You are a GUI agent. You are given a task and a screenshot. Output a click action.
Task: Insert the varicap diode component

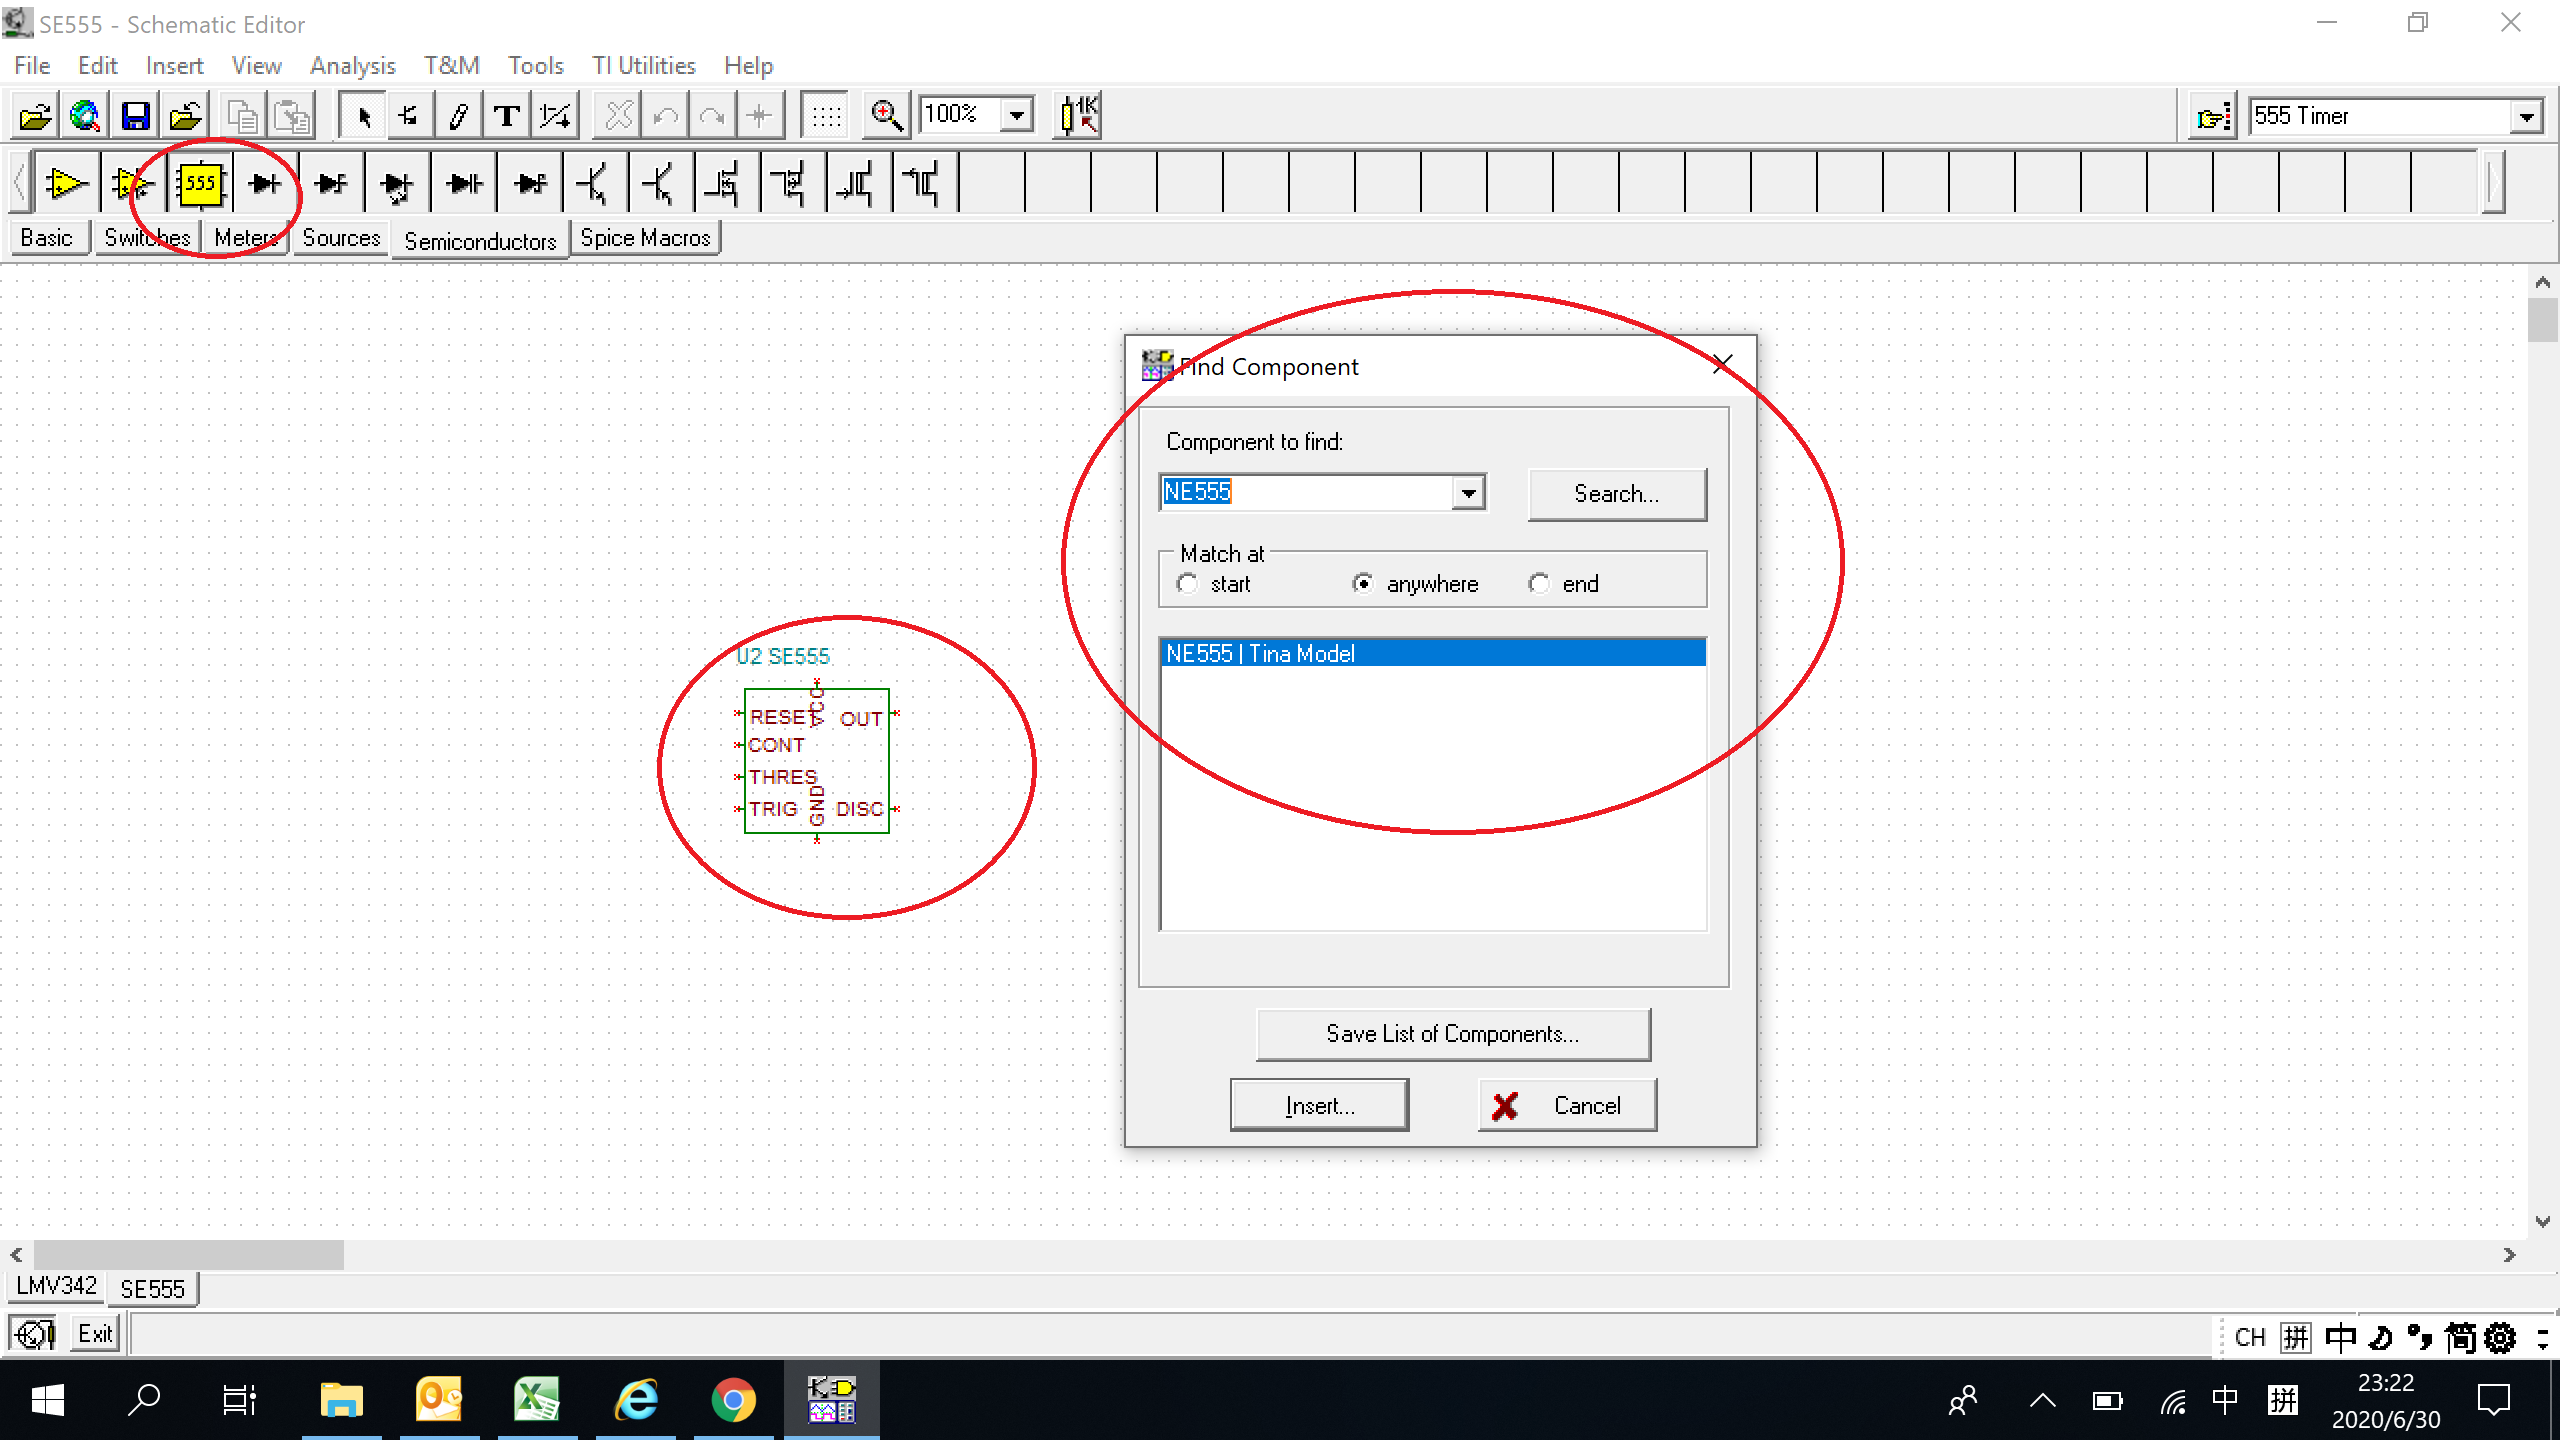(x=464, y=184)
